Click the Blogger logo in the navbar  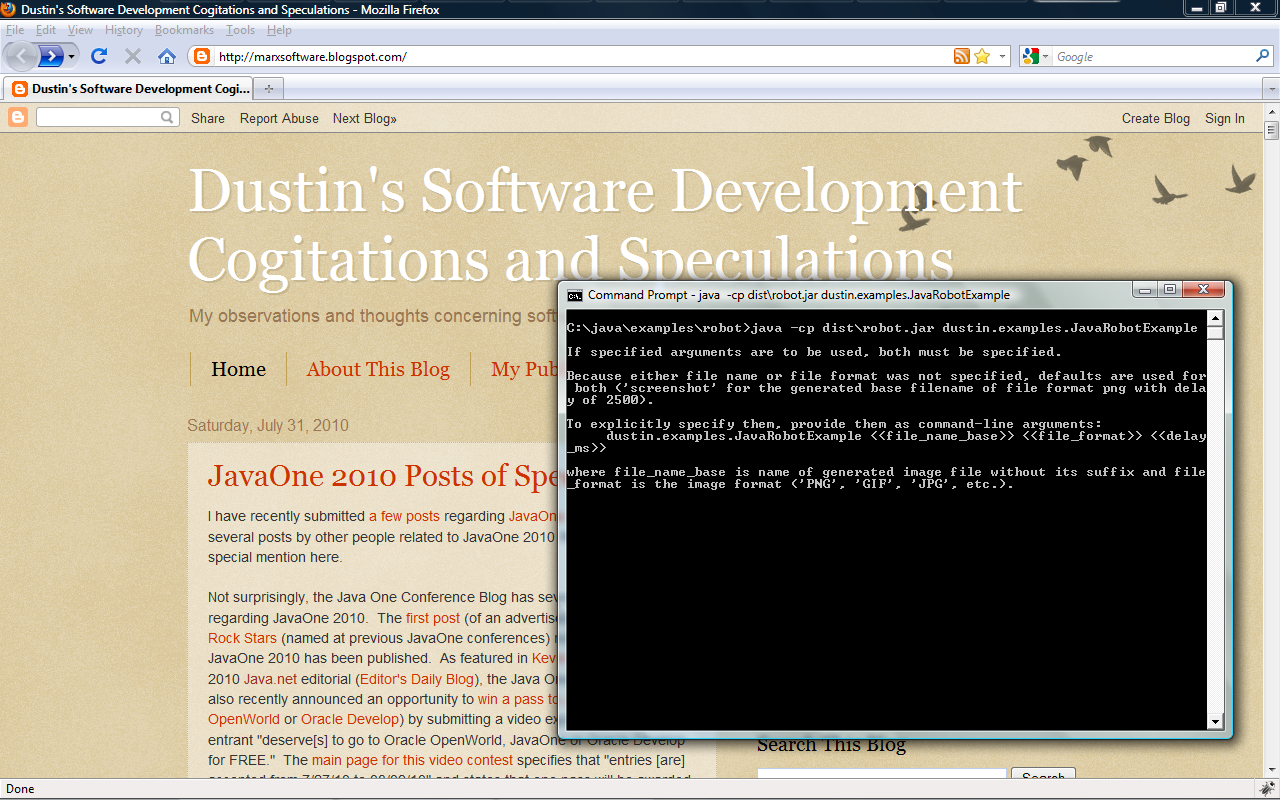[17, 117]
